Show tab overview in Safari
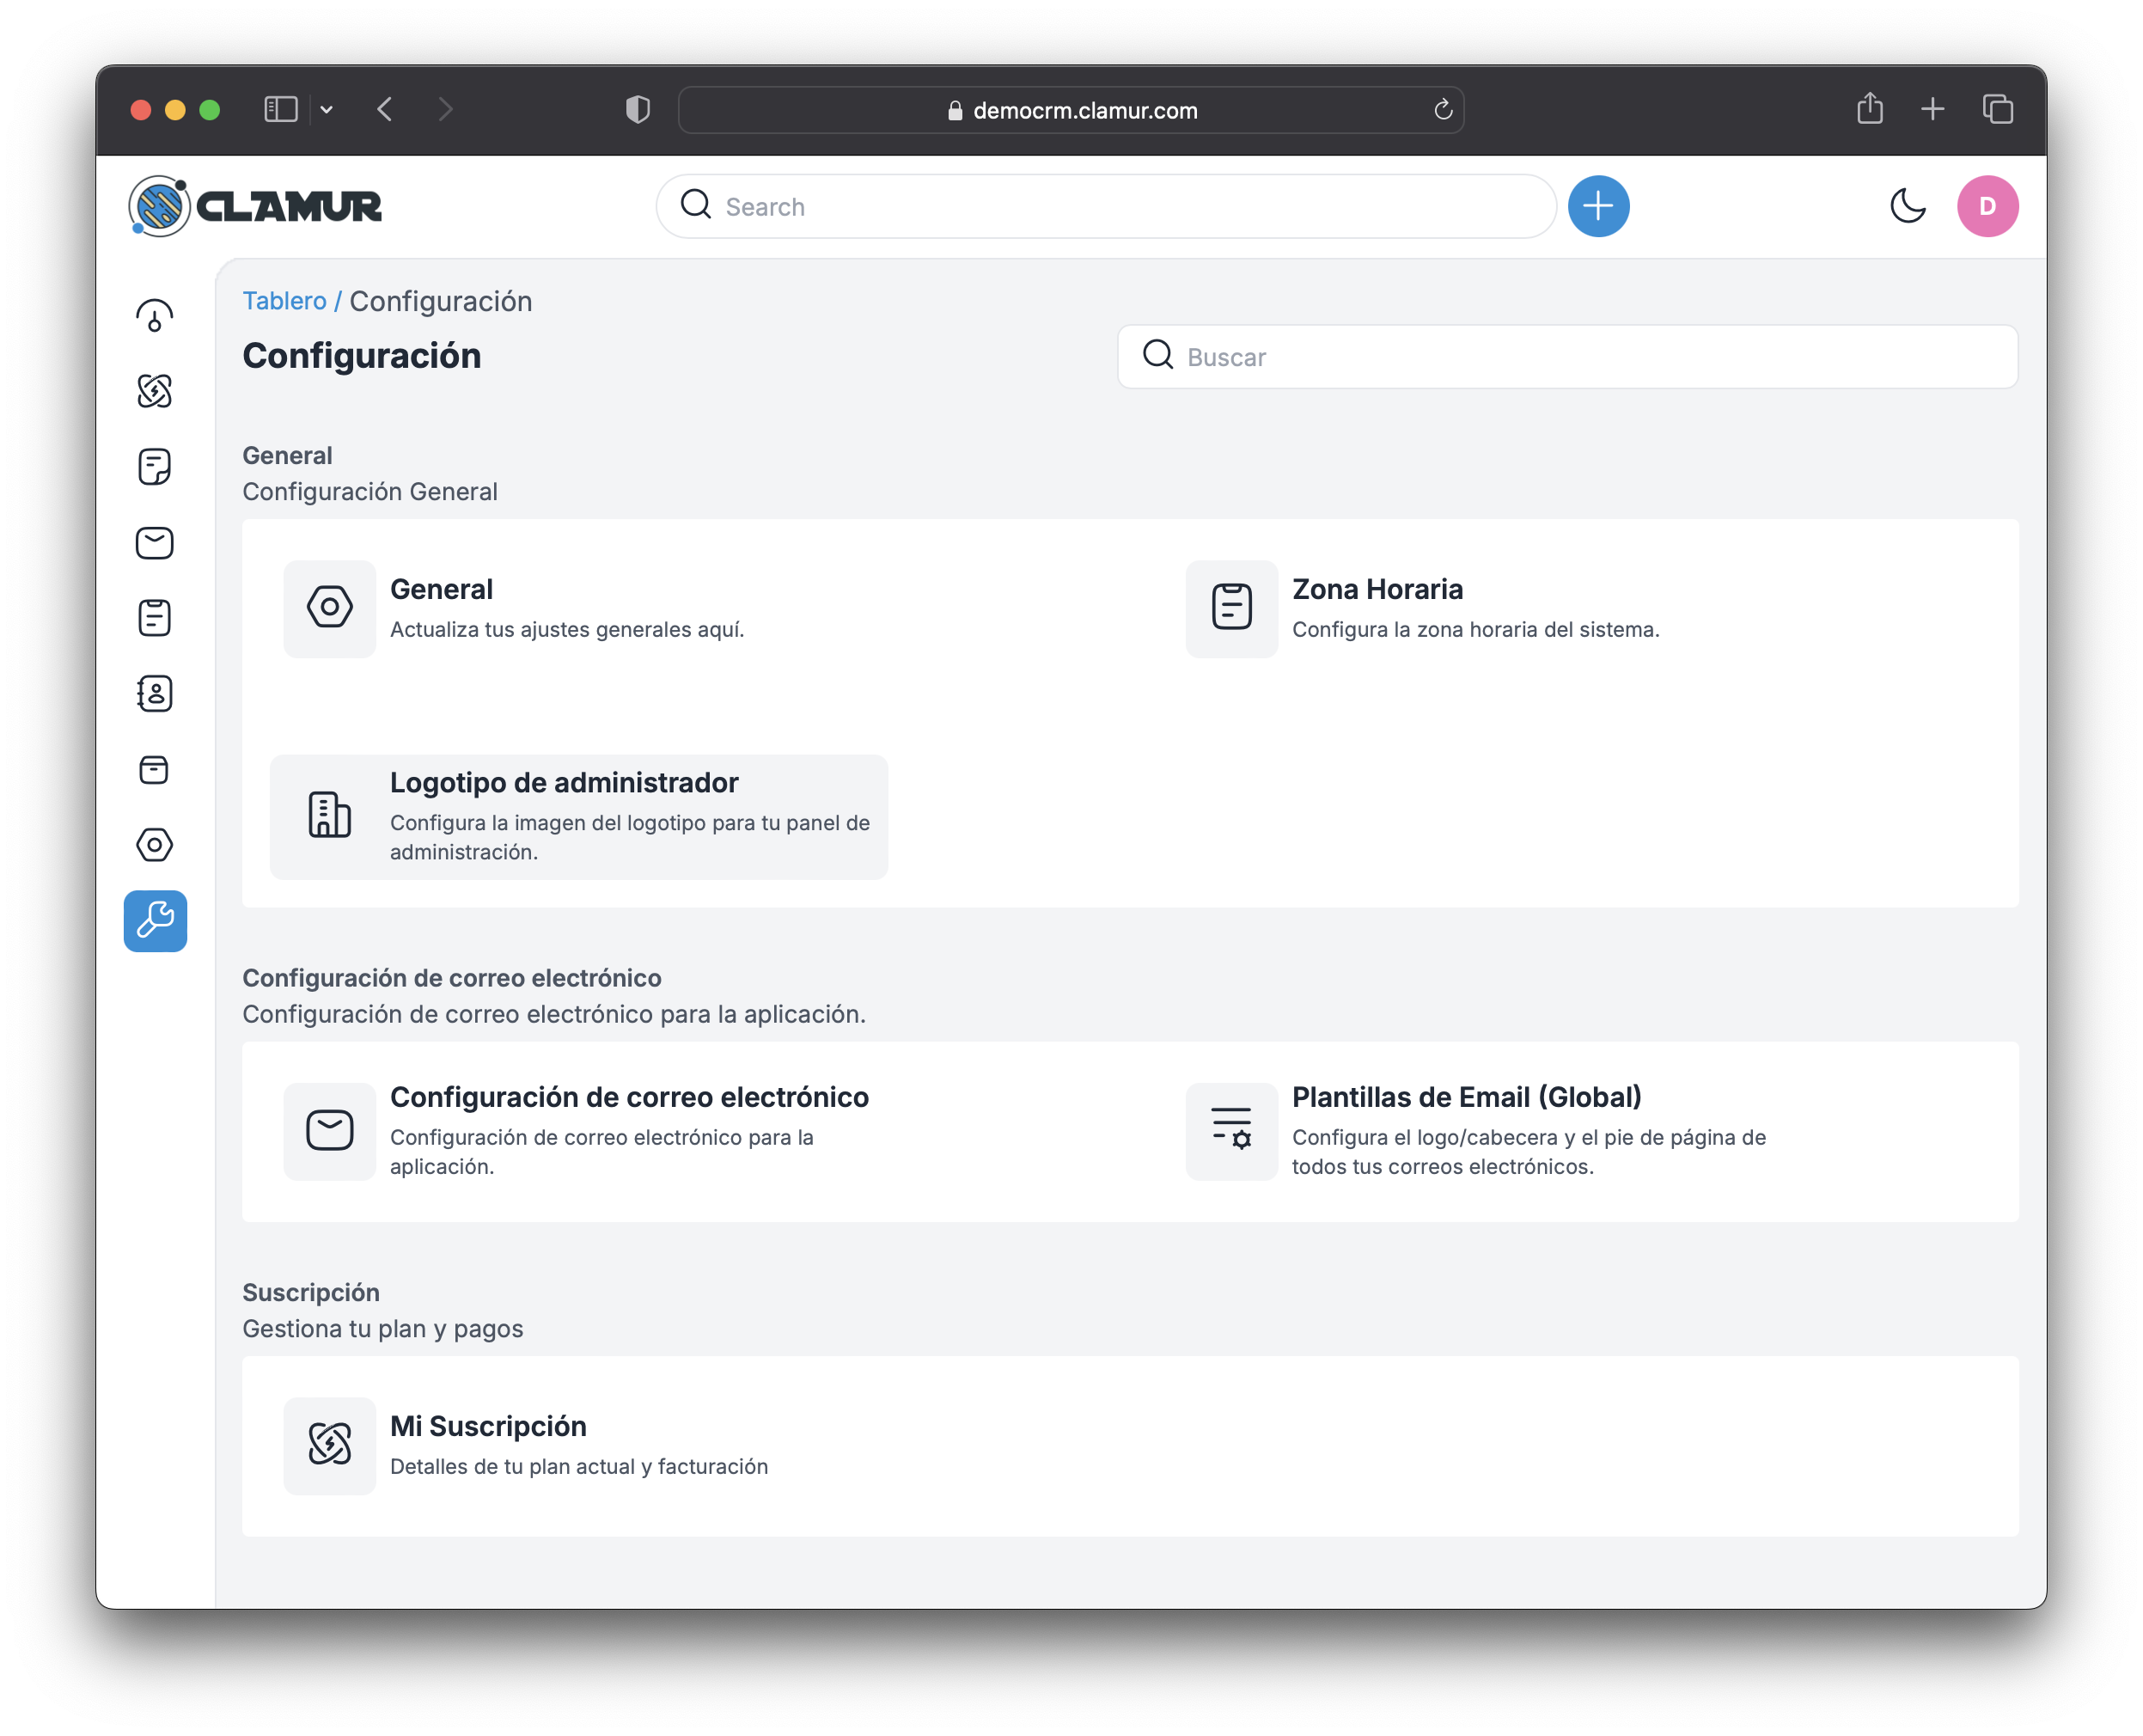This screenshot has width=2143, height=1736. click(x=1997, y=109)
